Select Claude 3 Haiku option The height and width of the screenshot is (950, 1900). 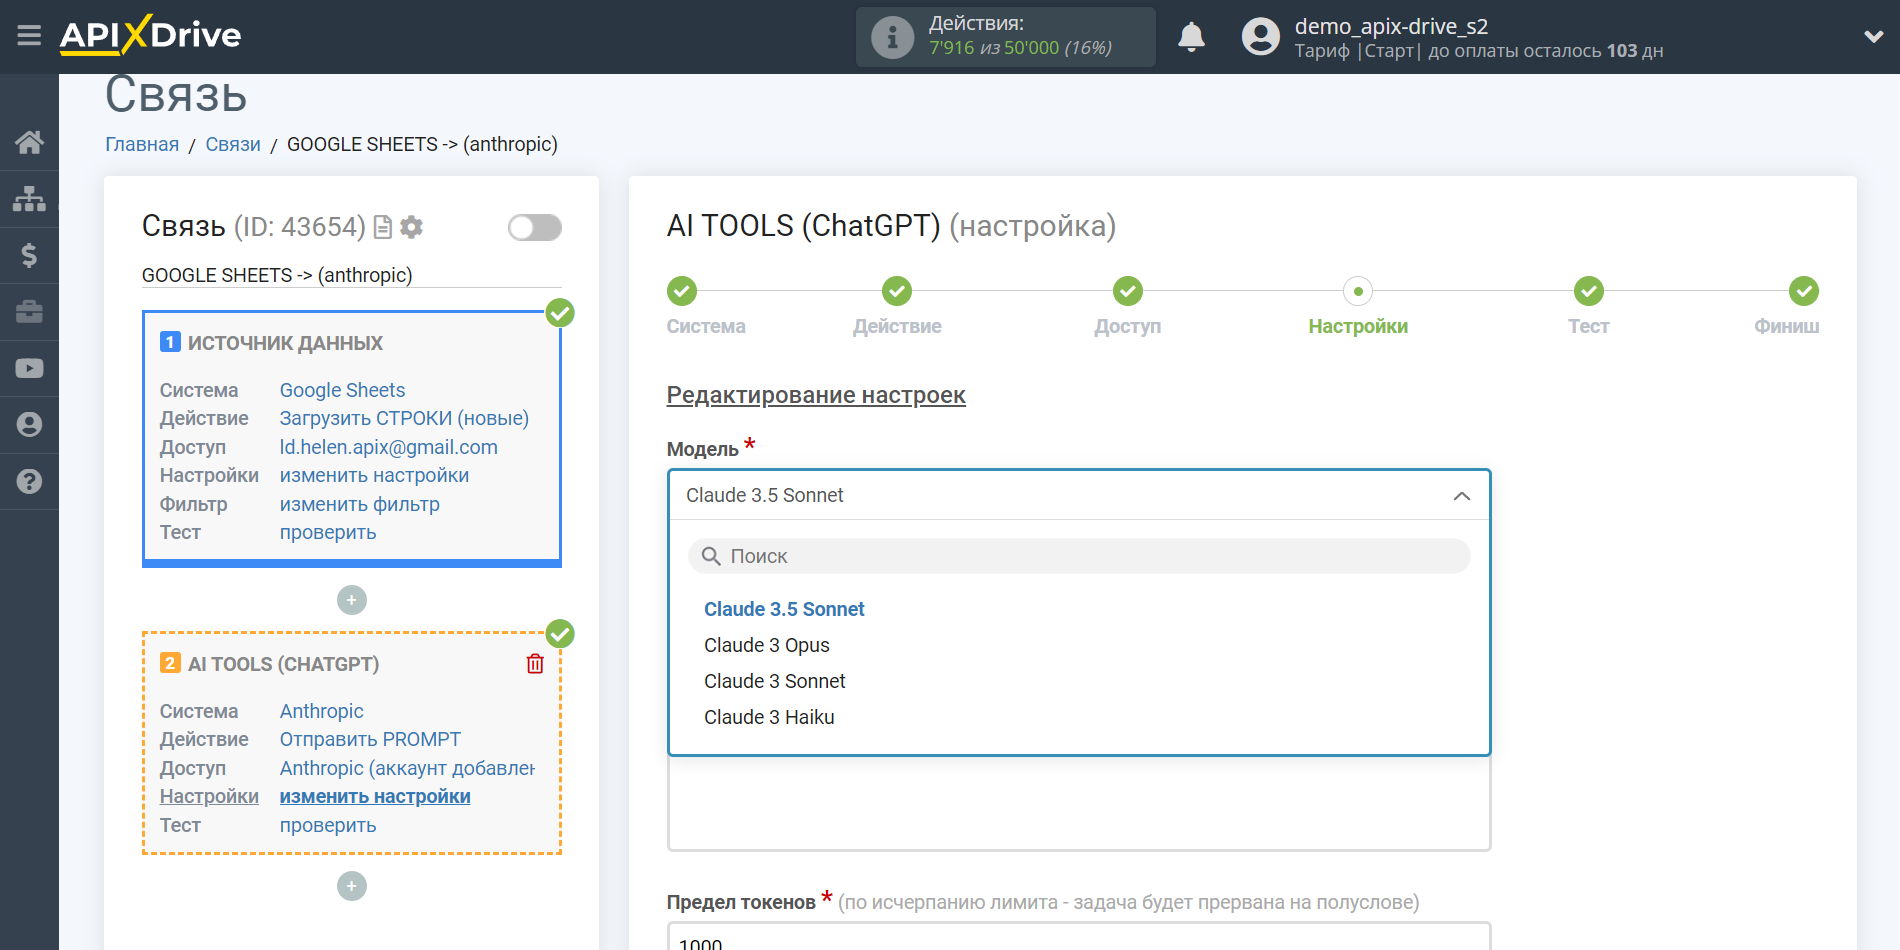769,717
